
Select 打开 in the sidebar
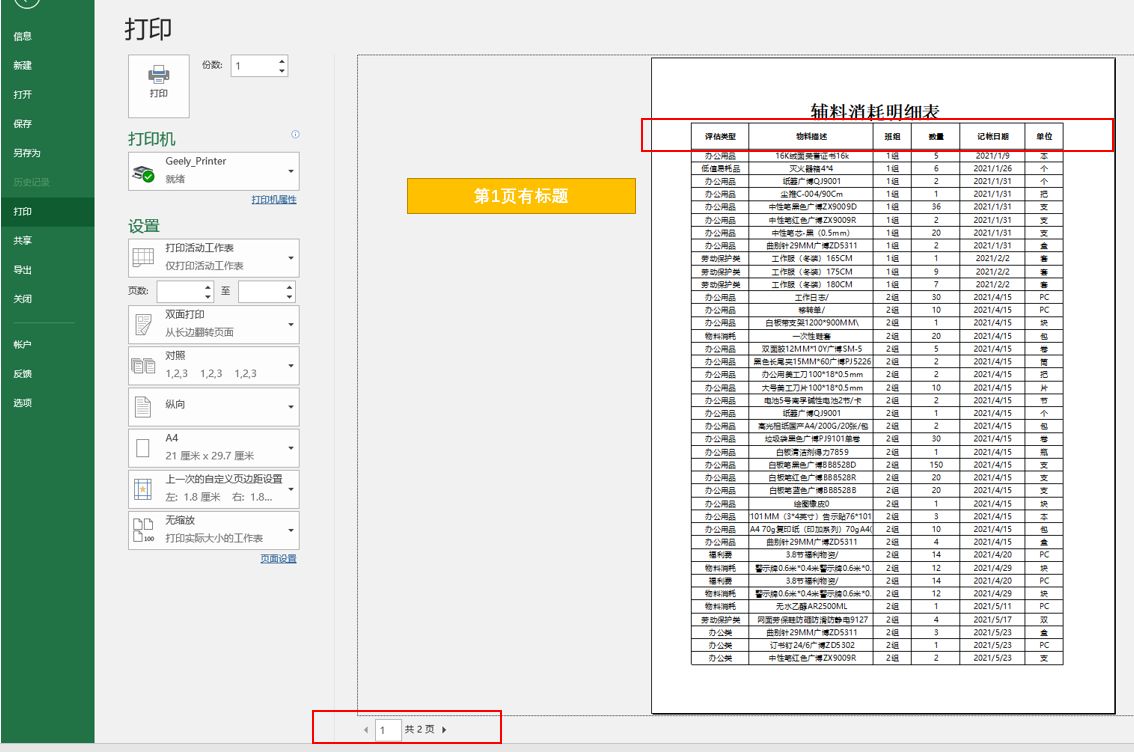click(x=22, y=95)
